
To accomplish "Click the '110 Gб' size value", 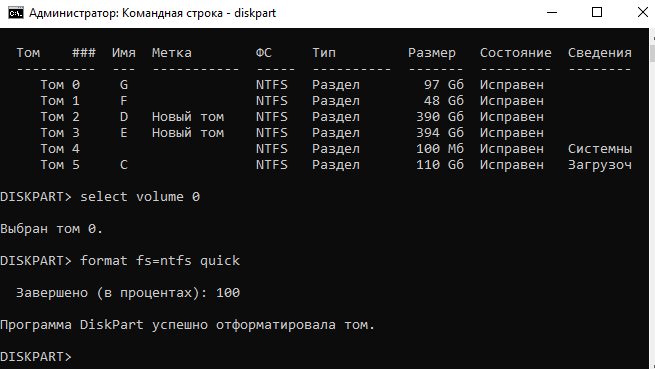I will pos(440,165).
